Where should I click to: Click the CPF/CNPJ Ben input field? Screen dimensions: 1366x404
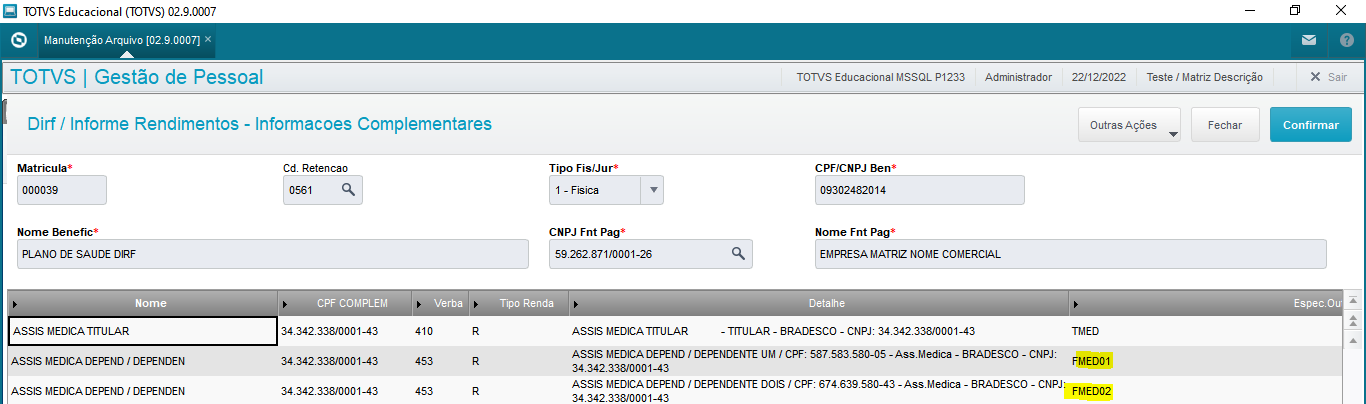pos(920,190)
